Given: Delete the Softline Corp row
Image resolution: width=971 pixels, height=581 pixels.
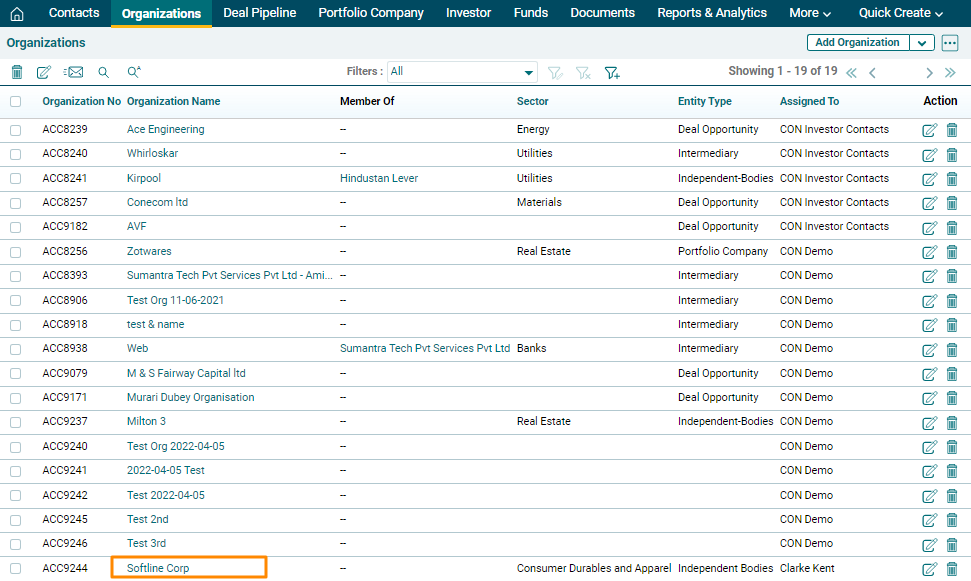Looking at the screenshot, I should [x=952, y=569].
